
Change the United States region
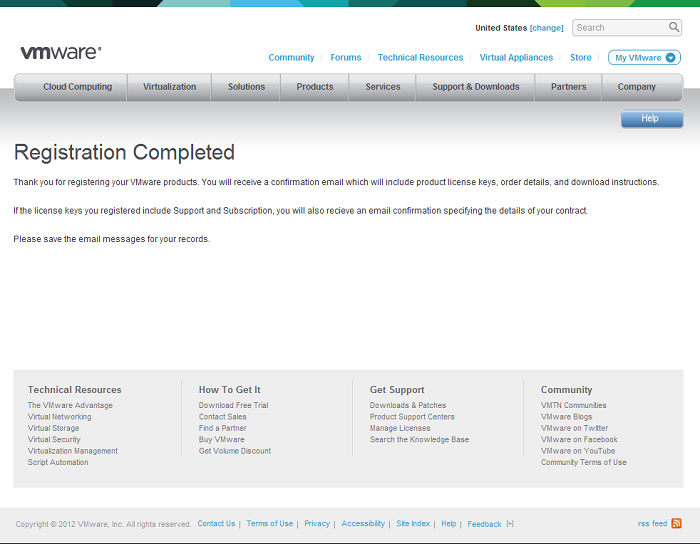(x=546, y=28)
